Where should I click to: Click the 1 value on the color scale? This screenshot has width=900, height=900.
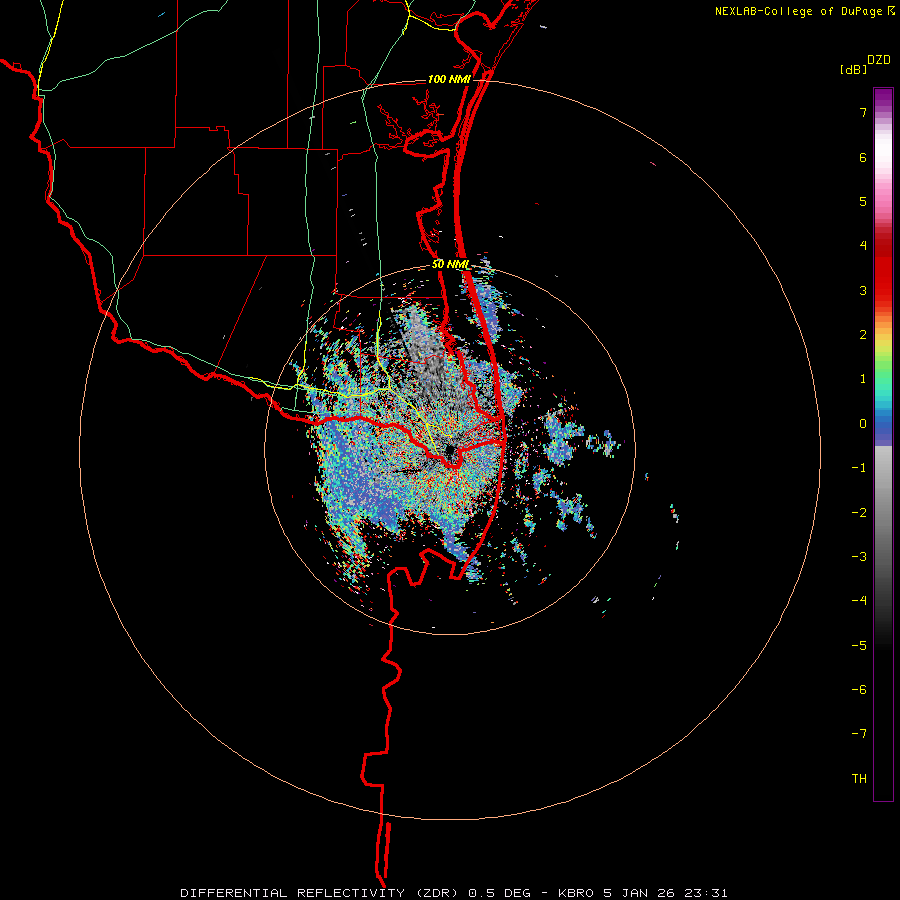pos(863,379)
